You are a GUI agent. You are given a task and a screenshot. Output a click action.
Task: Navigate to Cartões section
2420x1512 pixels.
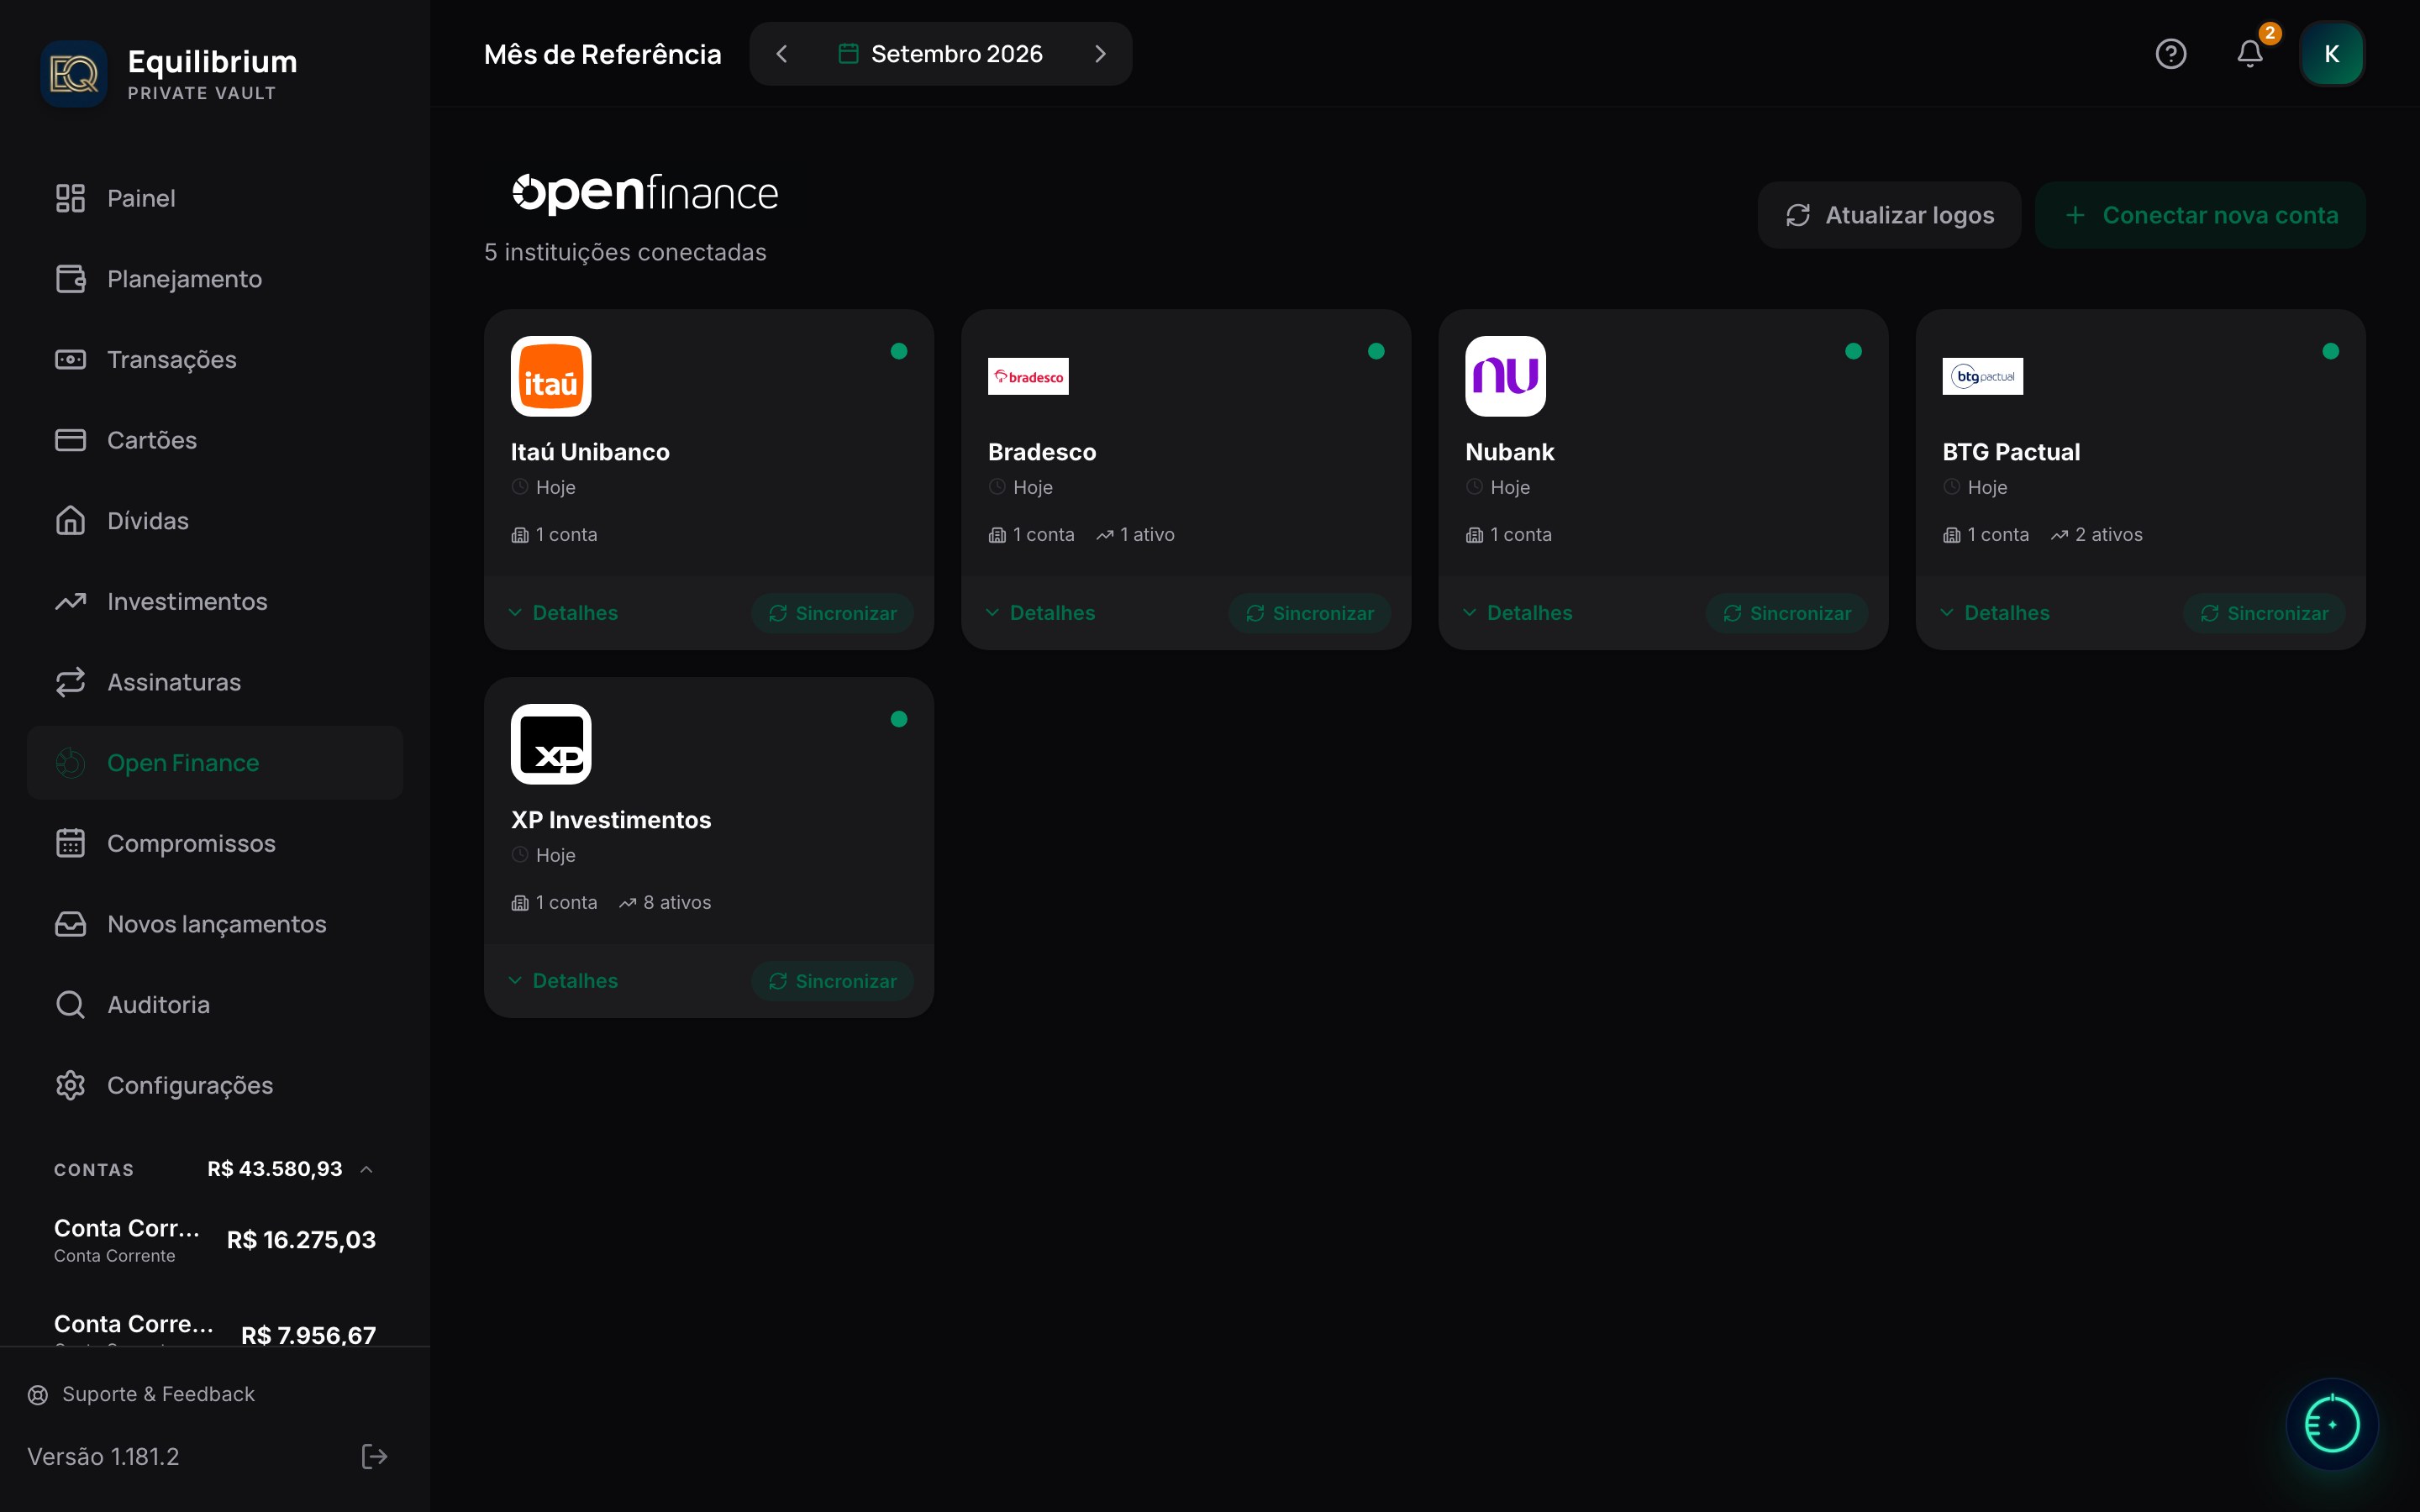[x=215, y=440]
